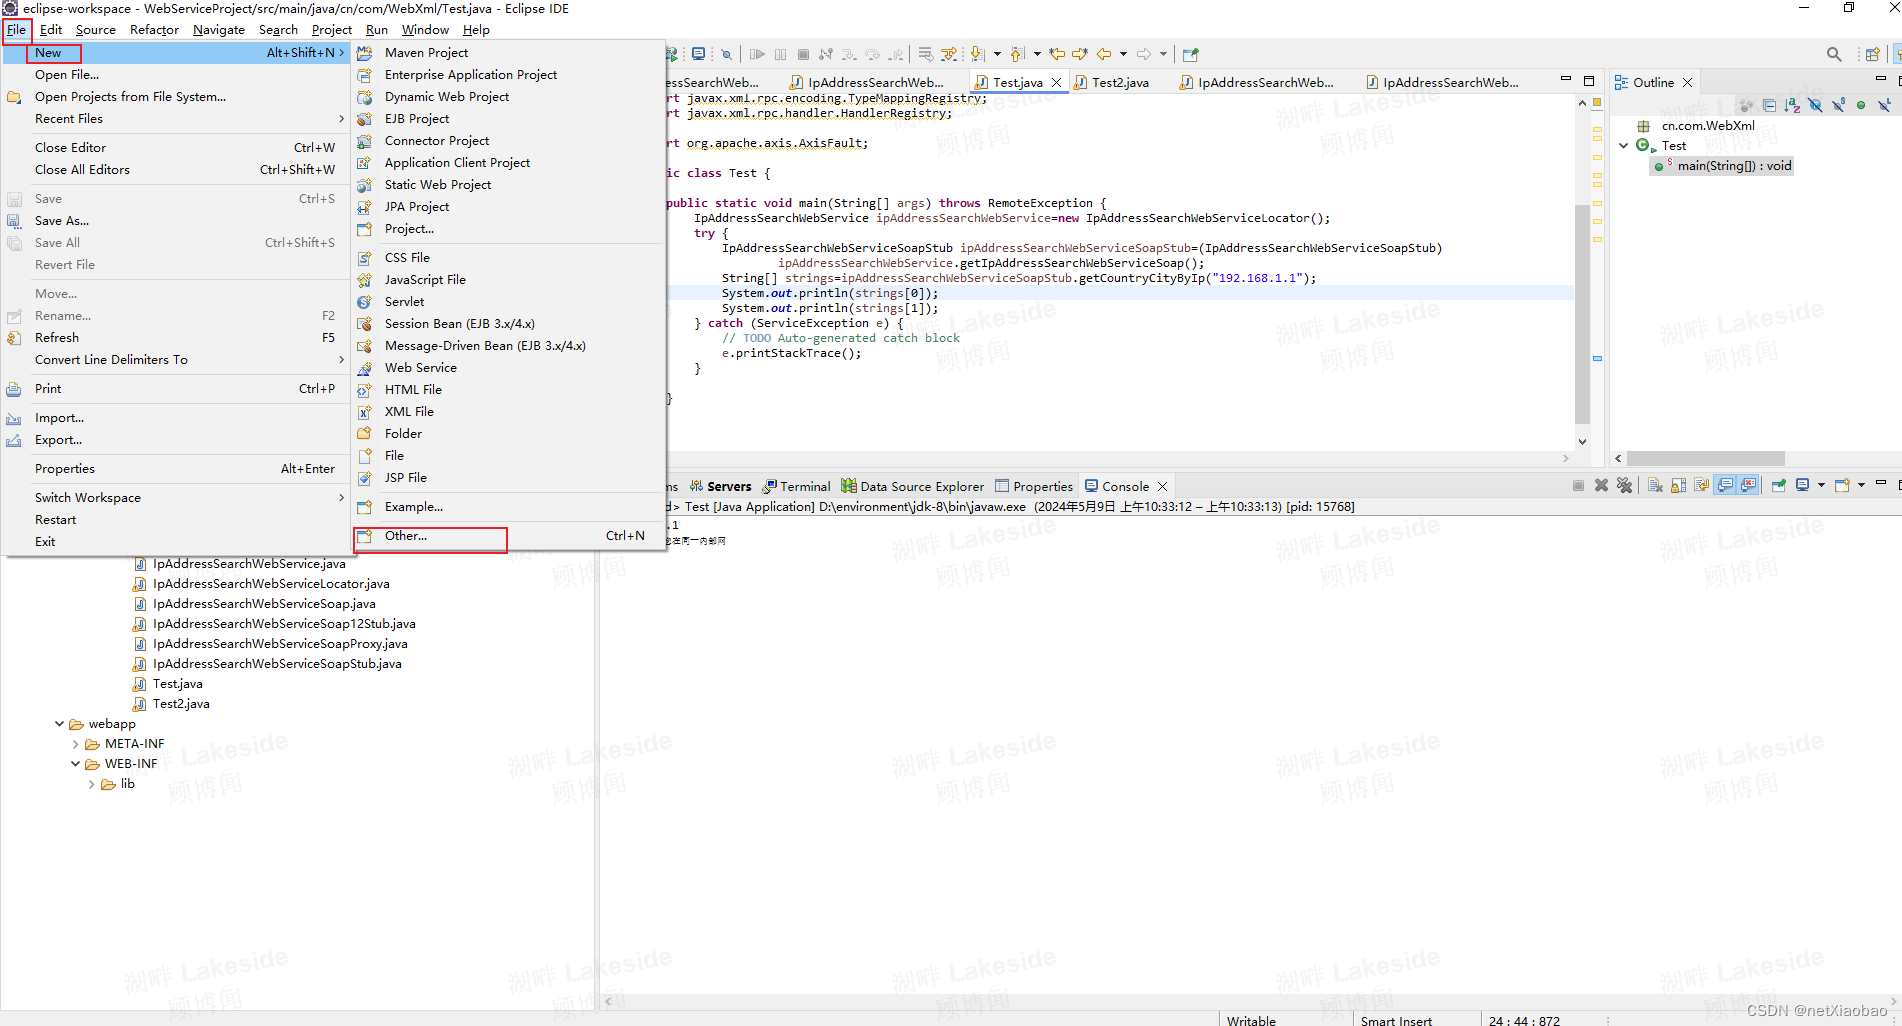Click the Resume icon in the debug toolbar
The height and width of the screenshot is (1026, 1902).
pos(757,54)
